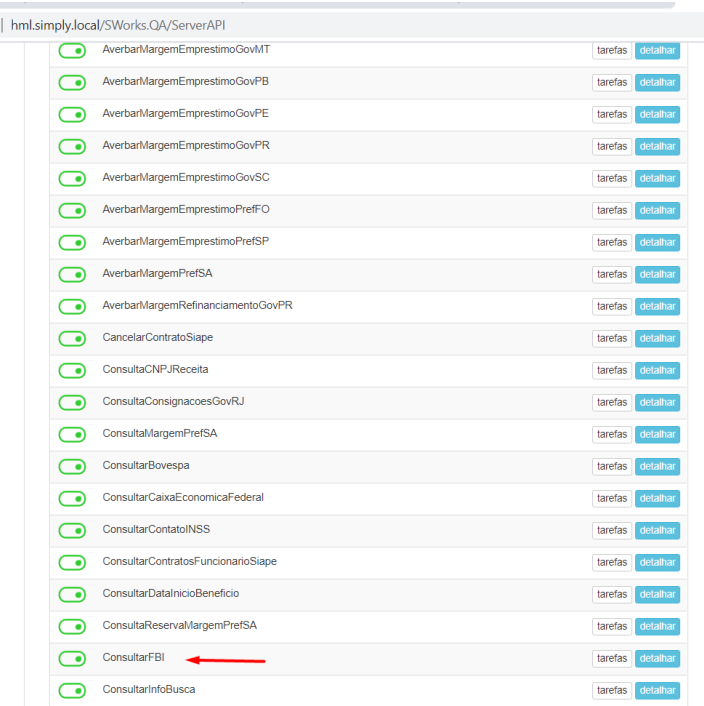Click detalhar for AverbarMargemEmprestimoPrefSP

(657, 242)
